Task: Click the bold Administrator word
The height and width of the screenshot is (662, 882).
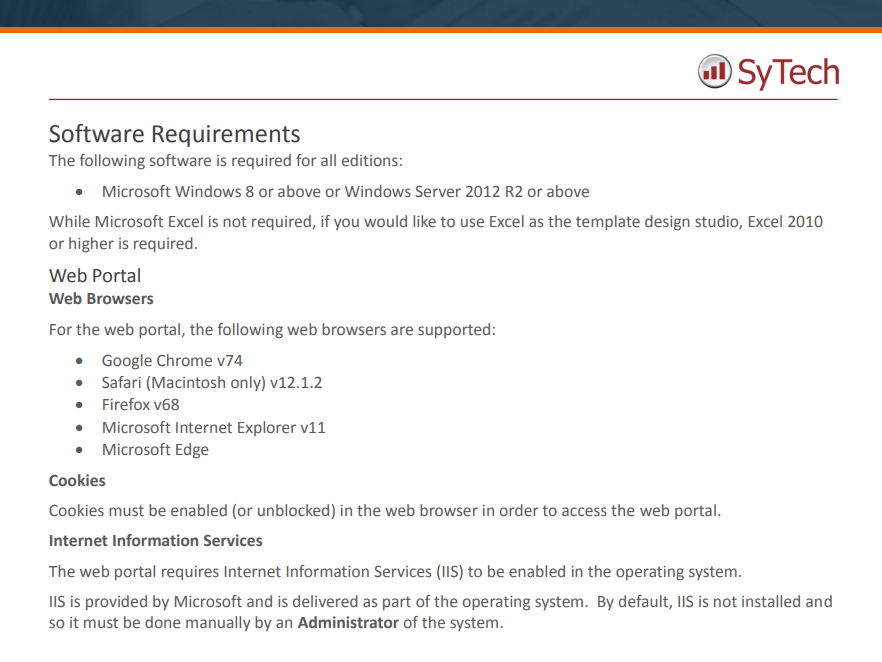Action: point(348,623)
